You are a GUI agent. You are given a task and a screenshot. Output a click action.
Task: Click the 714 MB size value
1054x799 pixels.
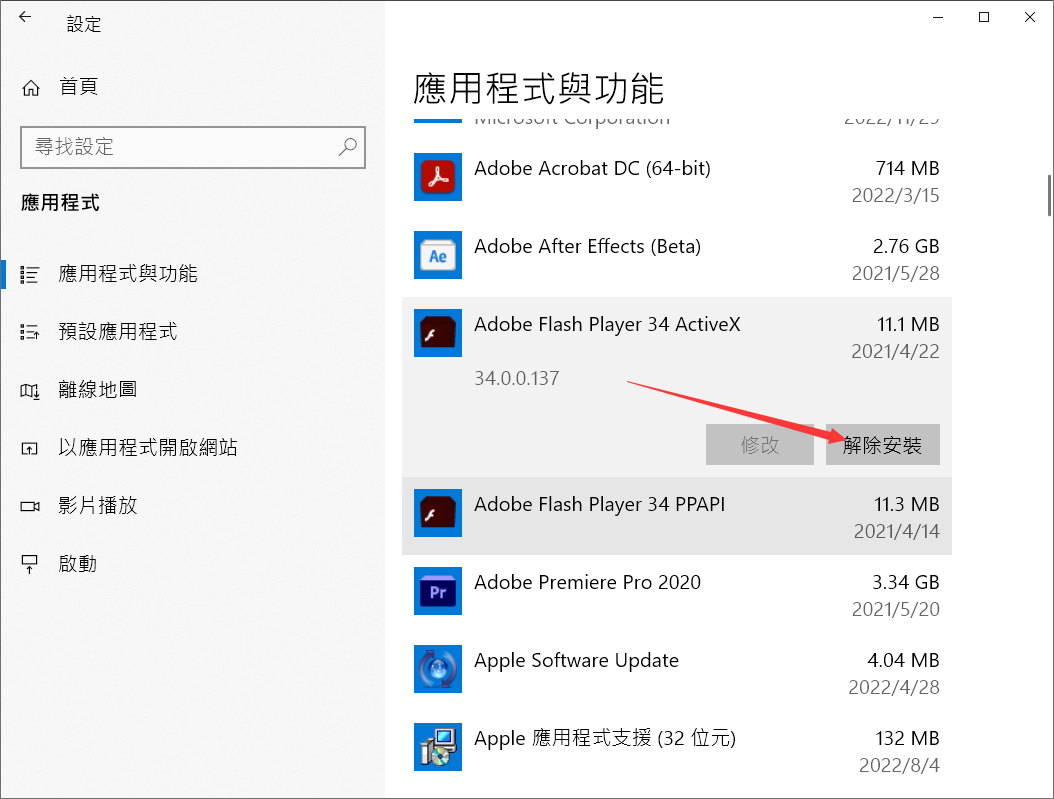pyautogui.click(x=907, y=168)
